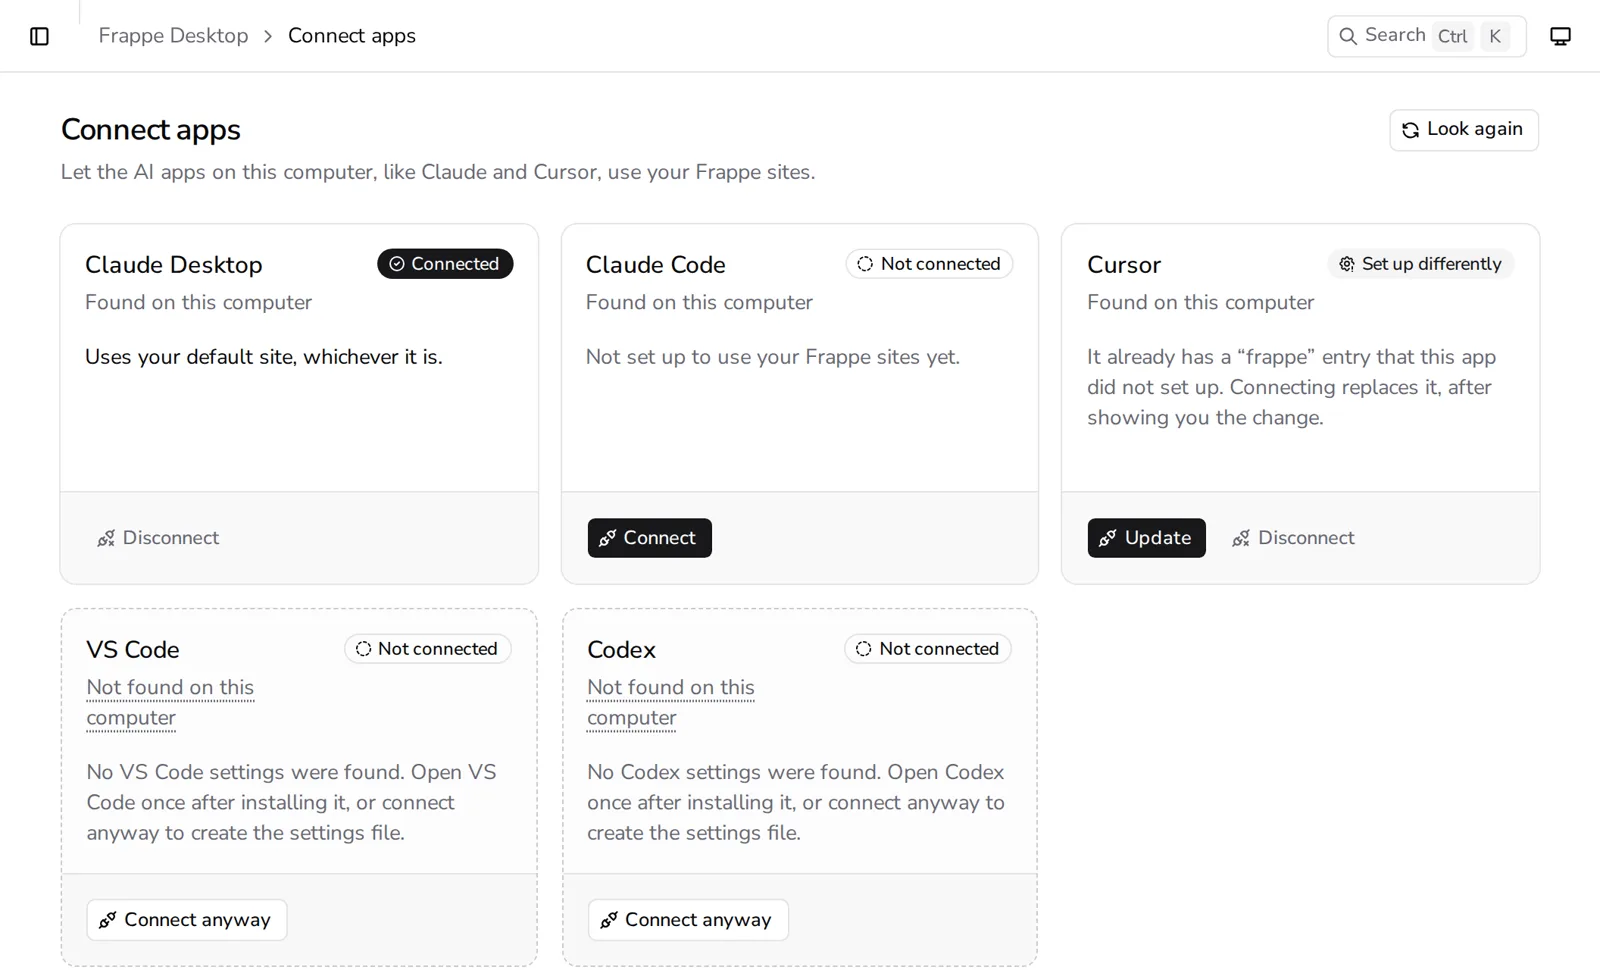Click the Set up differently badge
Viewport: 1600px width, 970px height.
(x=1420, y=264)
